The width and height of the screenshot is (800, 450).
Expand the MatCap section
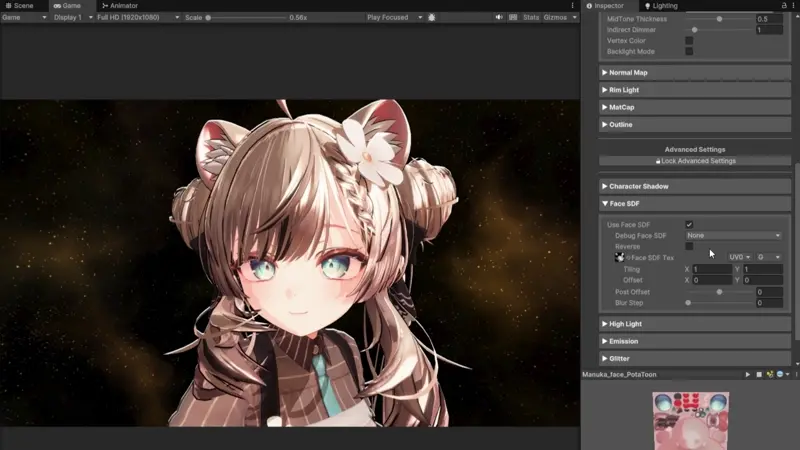click(x=694, y=107)
